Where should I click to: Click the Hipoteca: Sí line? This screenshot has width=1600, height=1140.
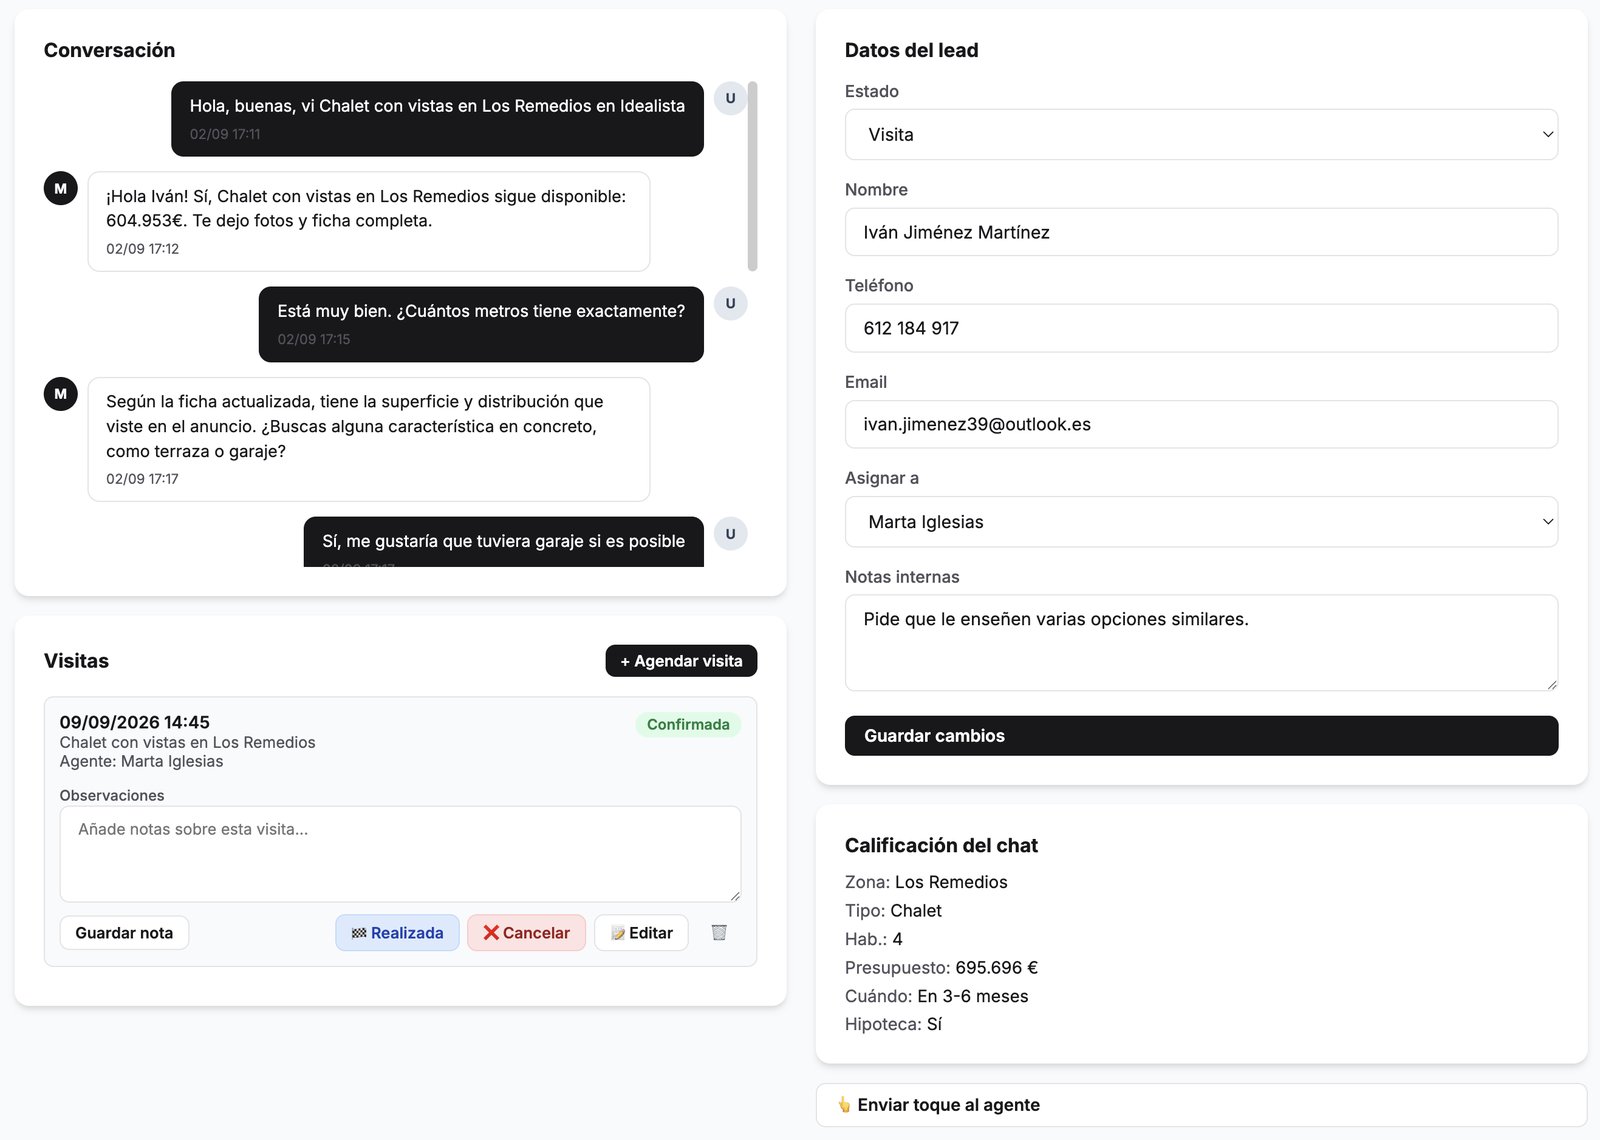tap(893, 1024)
